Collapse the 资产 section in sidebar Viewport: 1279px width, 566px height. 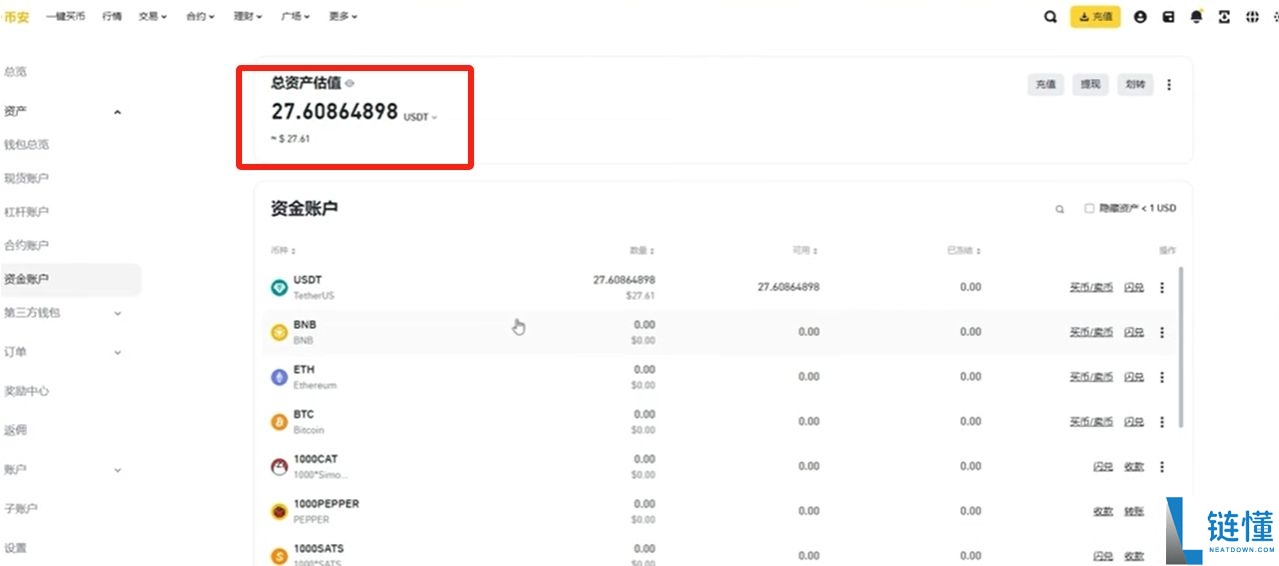(x=117, y=112)
